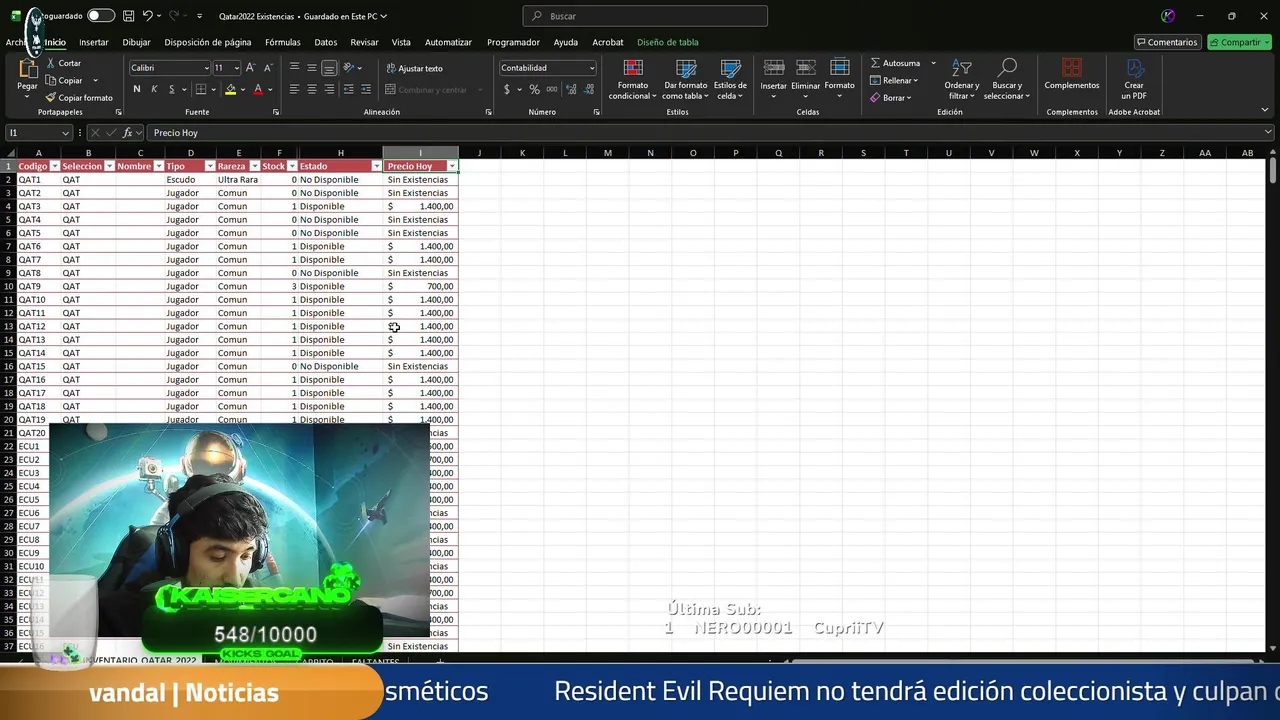The width and height of the screenshot is (1280, 720).
Task: Click the decrease indent icon
Action: (348, 89)
